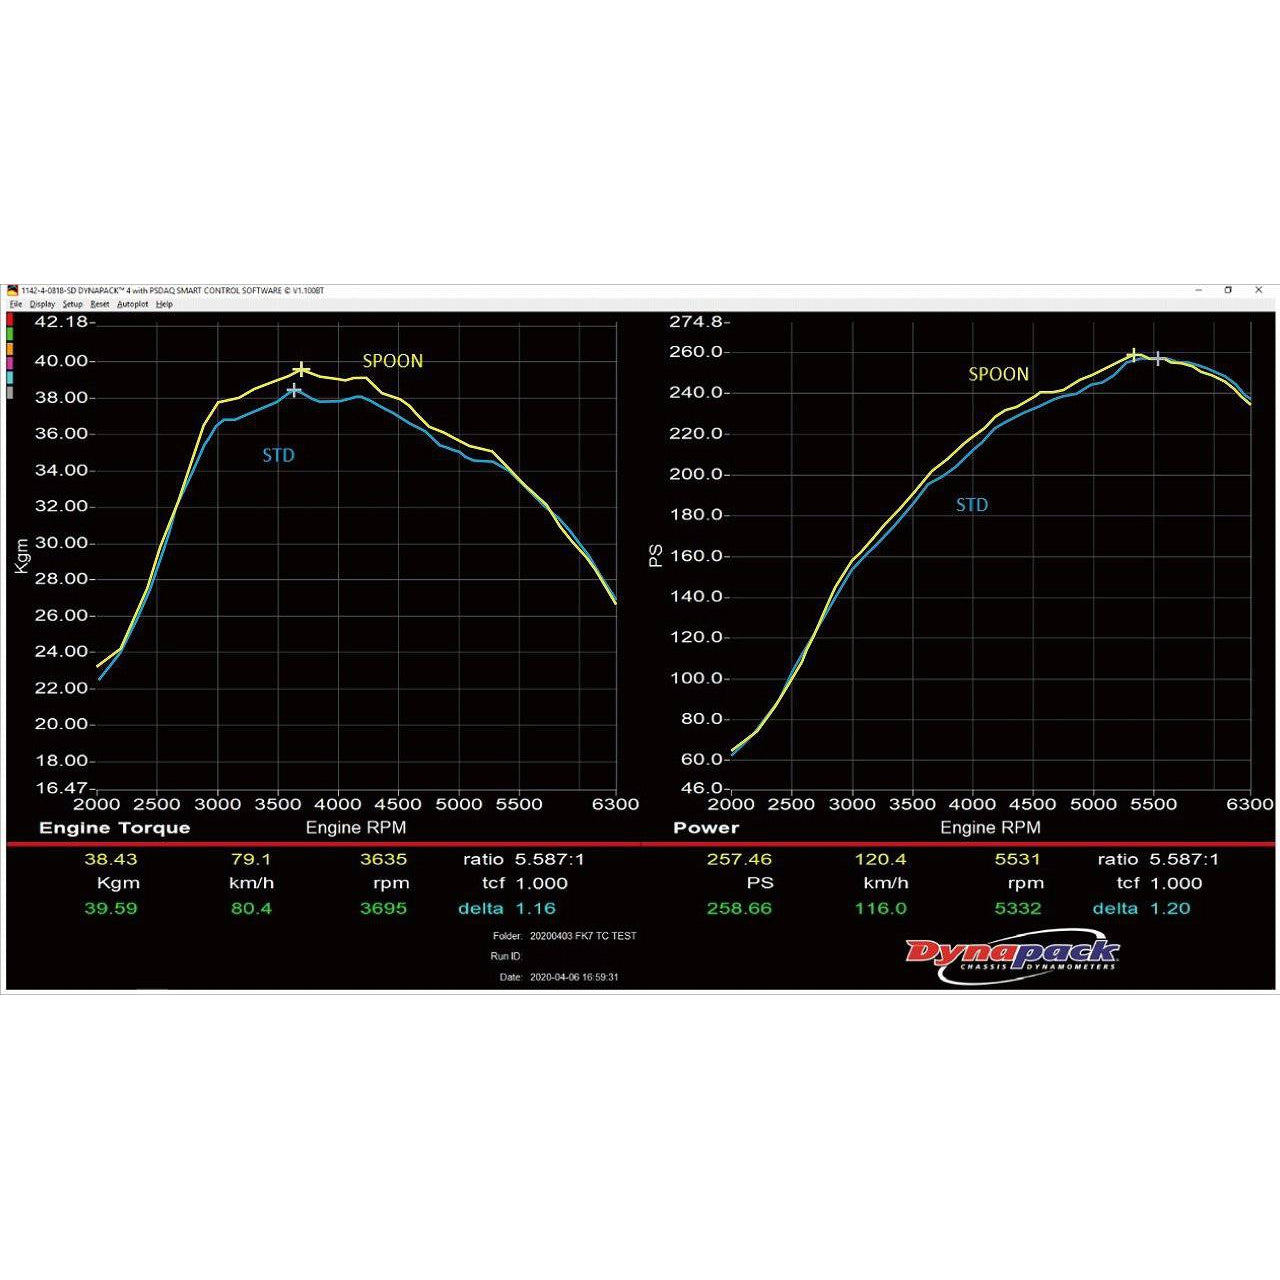Open the Help menu

pyautogui.click(x=164, y=304)
